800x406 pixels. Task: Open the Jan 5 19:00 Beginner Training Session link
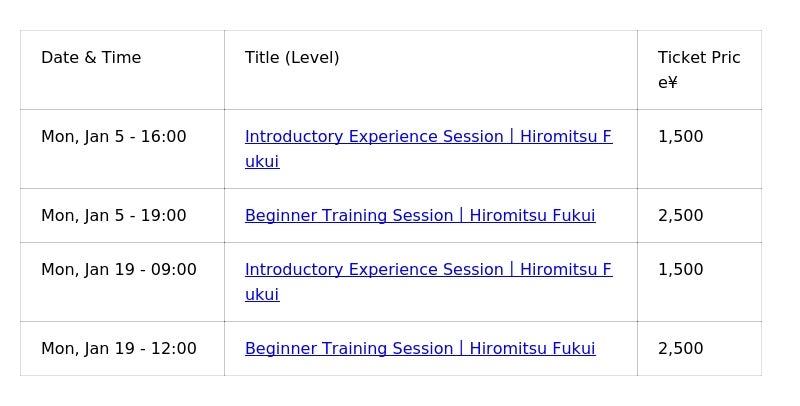click(x=420, y=216)
